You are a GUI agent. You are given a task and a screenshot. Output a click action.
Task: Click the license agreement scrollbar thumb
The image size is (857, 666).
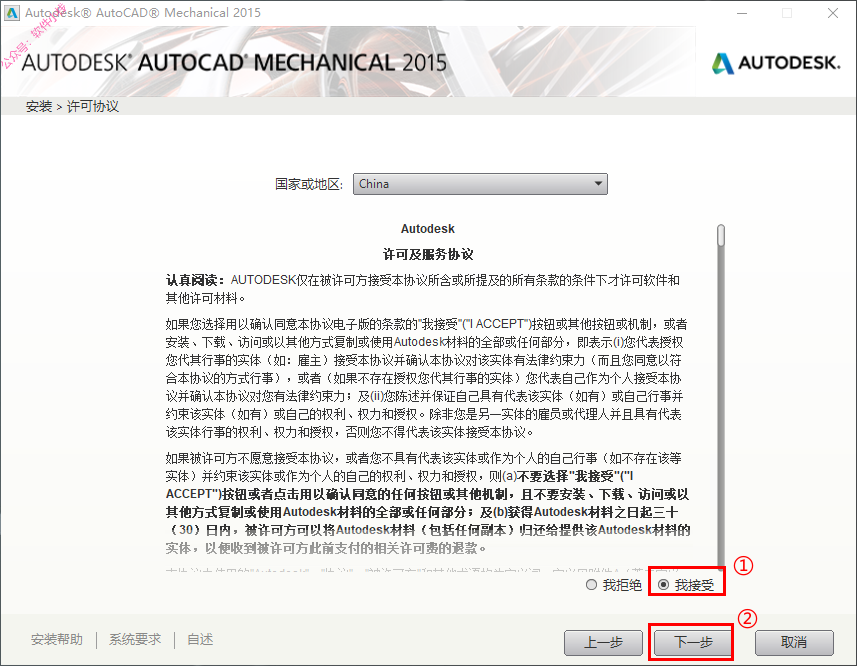click(x=721, y=235)
